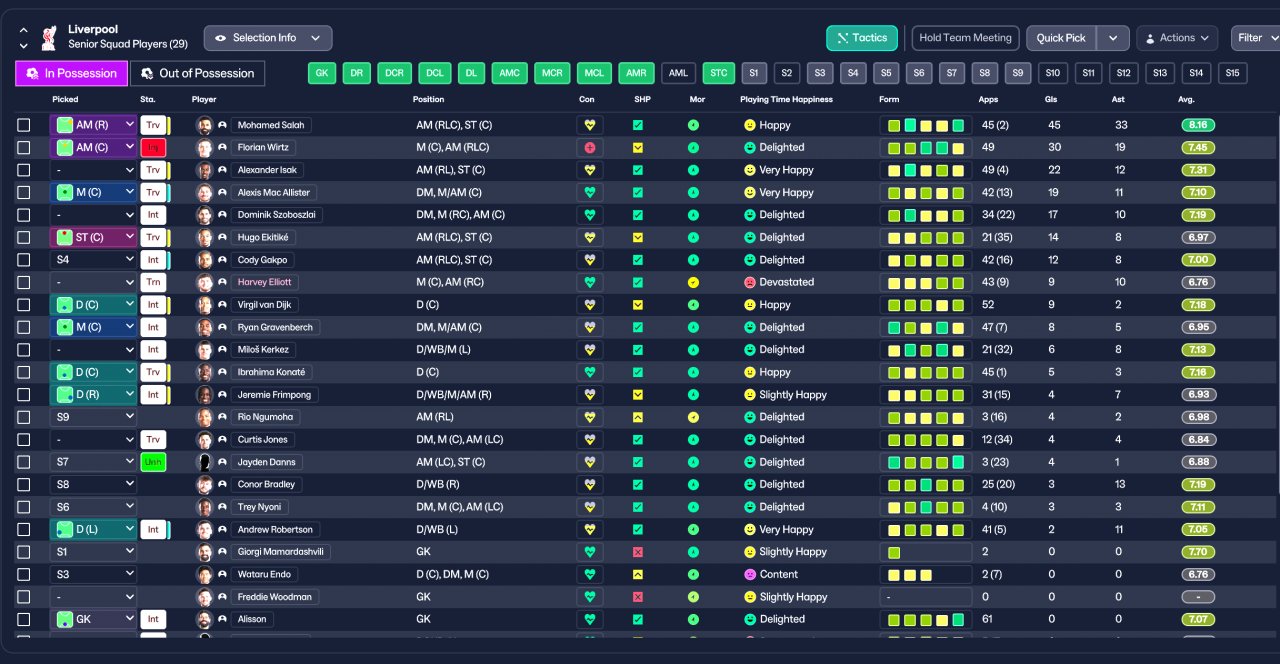
Task: Click the up chevron beside Liverpool crest
Action: coord(24,31)
